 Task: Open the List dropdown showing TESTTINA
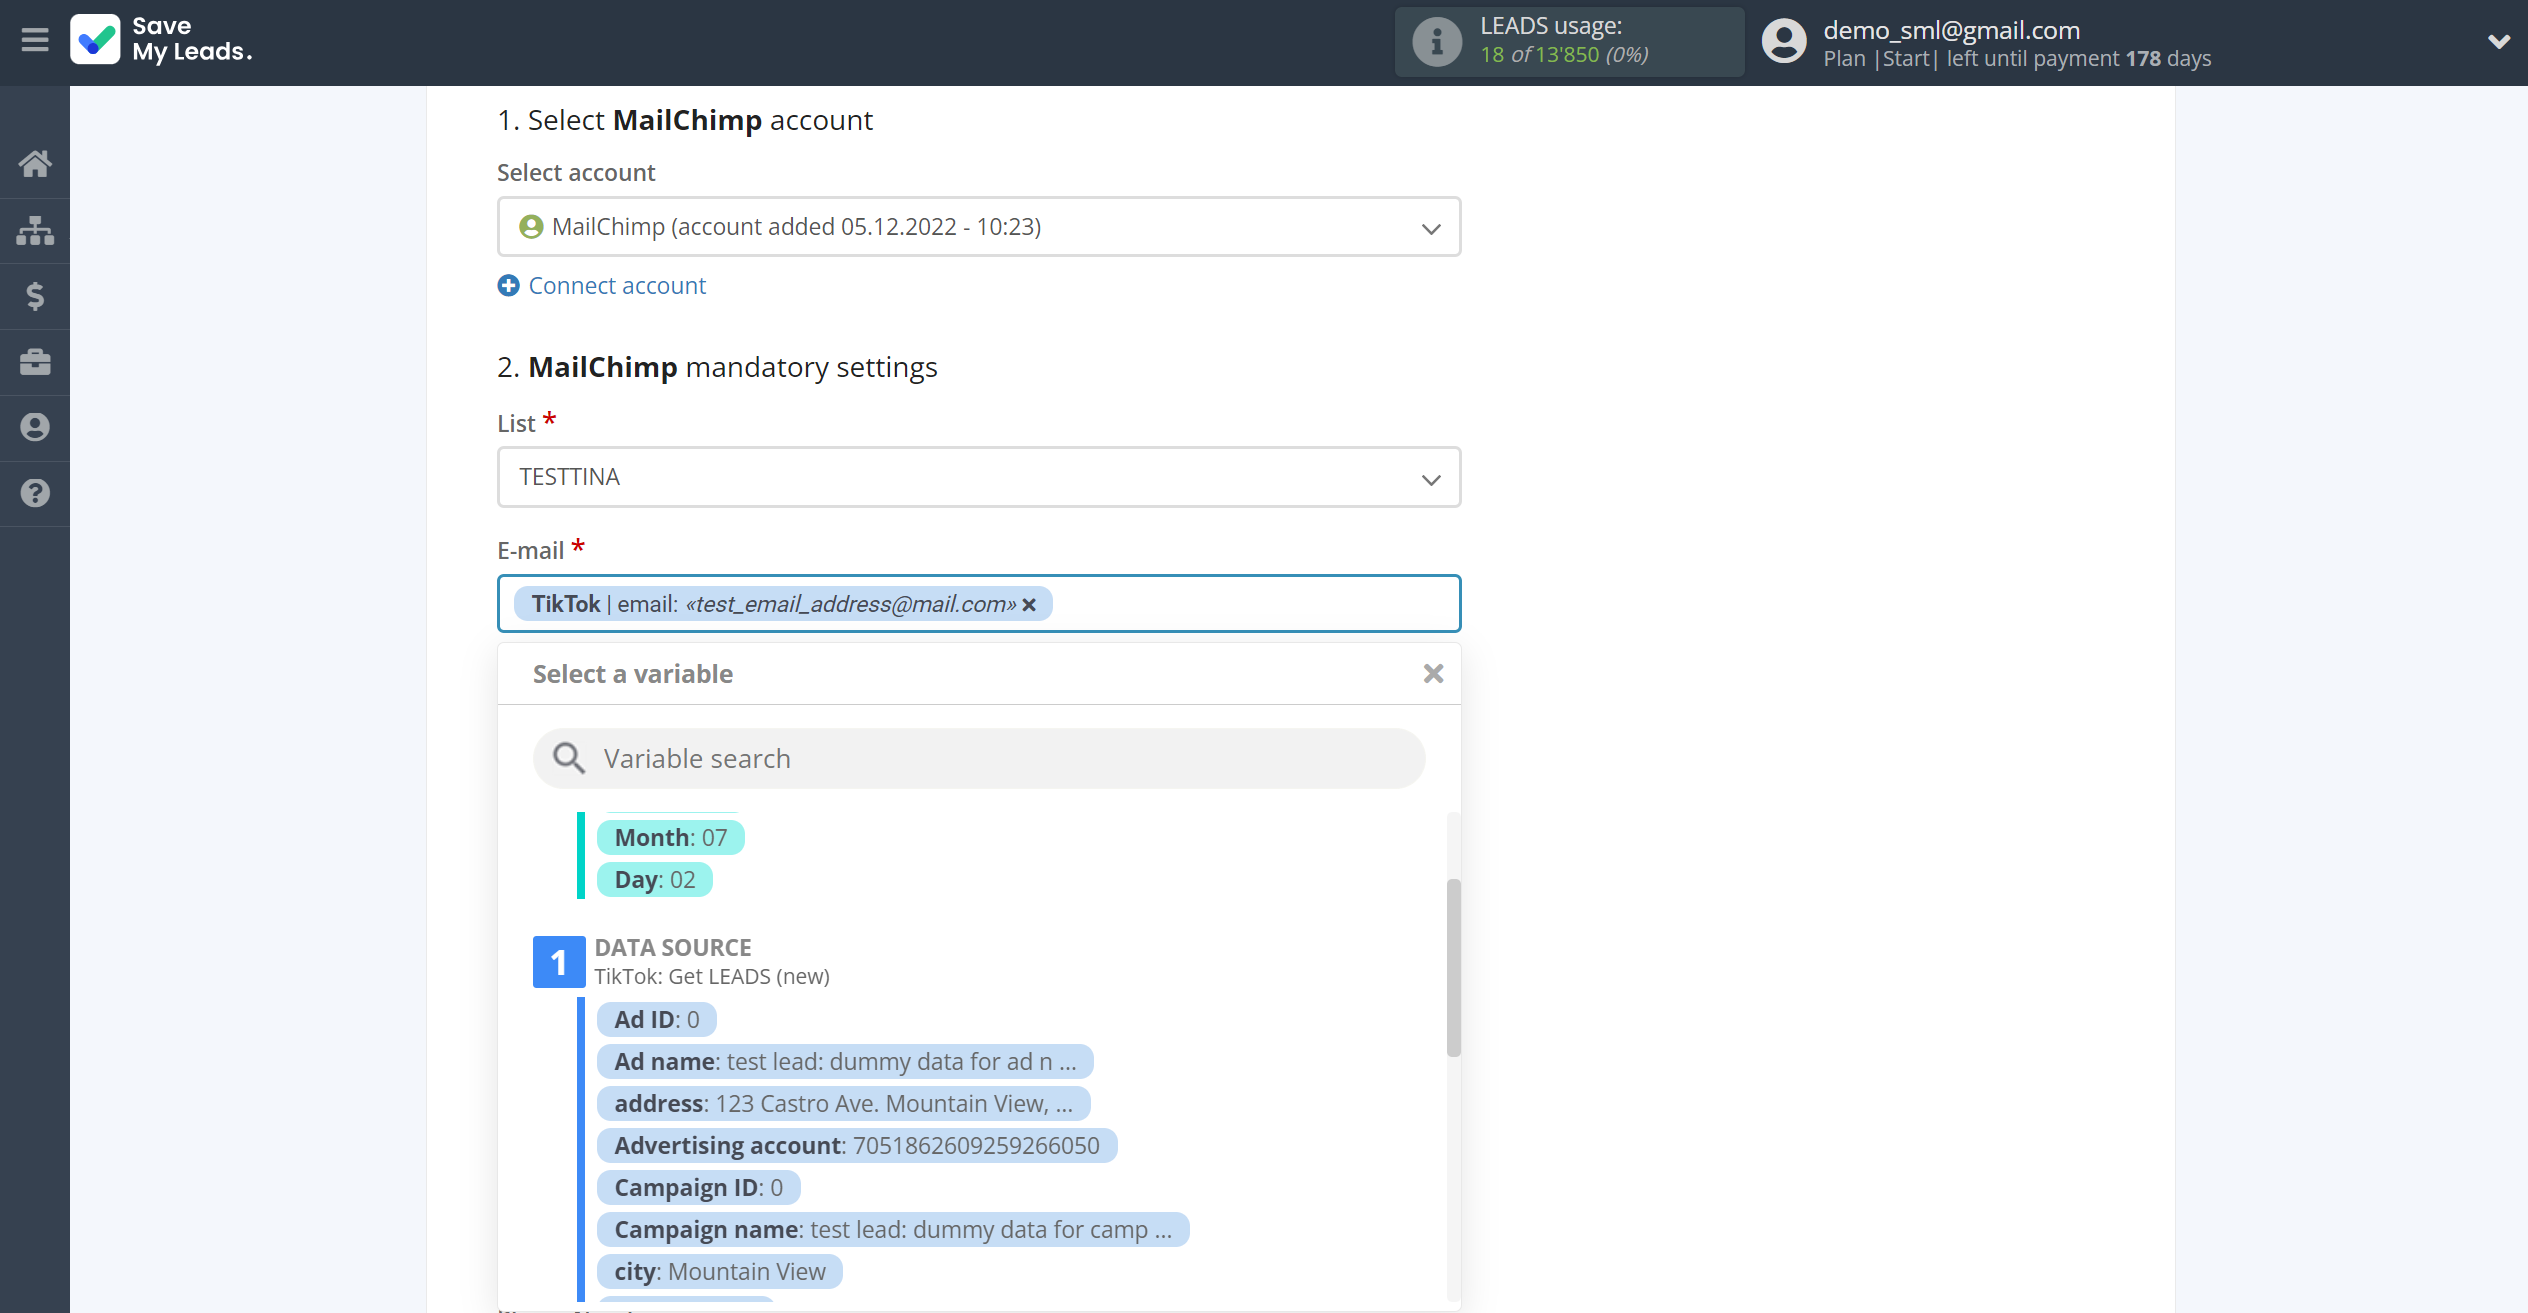979,477
